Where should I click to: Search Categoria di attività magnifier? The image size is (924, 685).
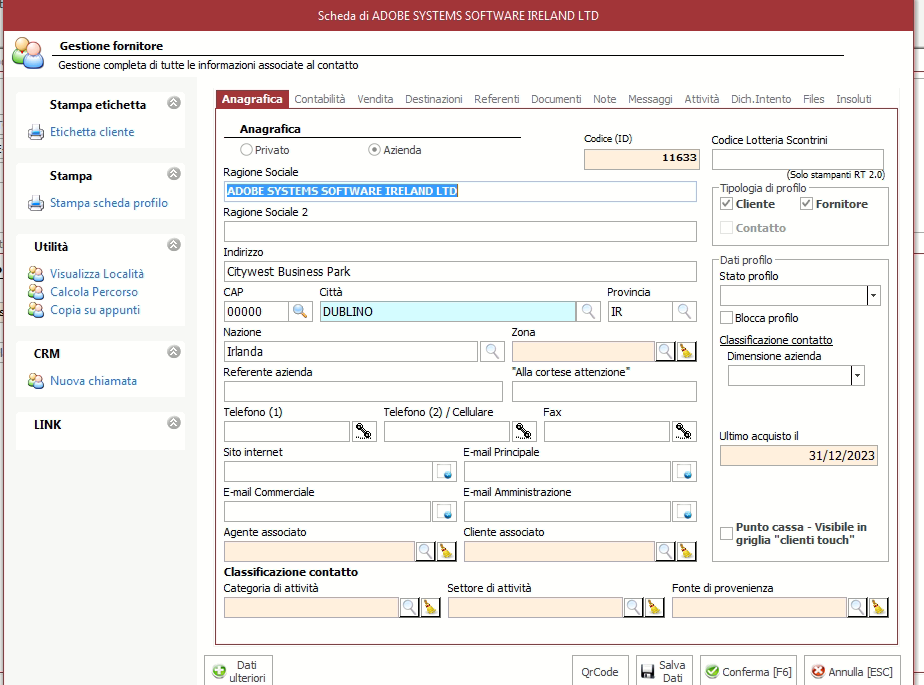pos(409,607)
